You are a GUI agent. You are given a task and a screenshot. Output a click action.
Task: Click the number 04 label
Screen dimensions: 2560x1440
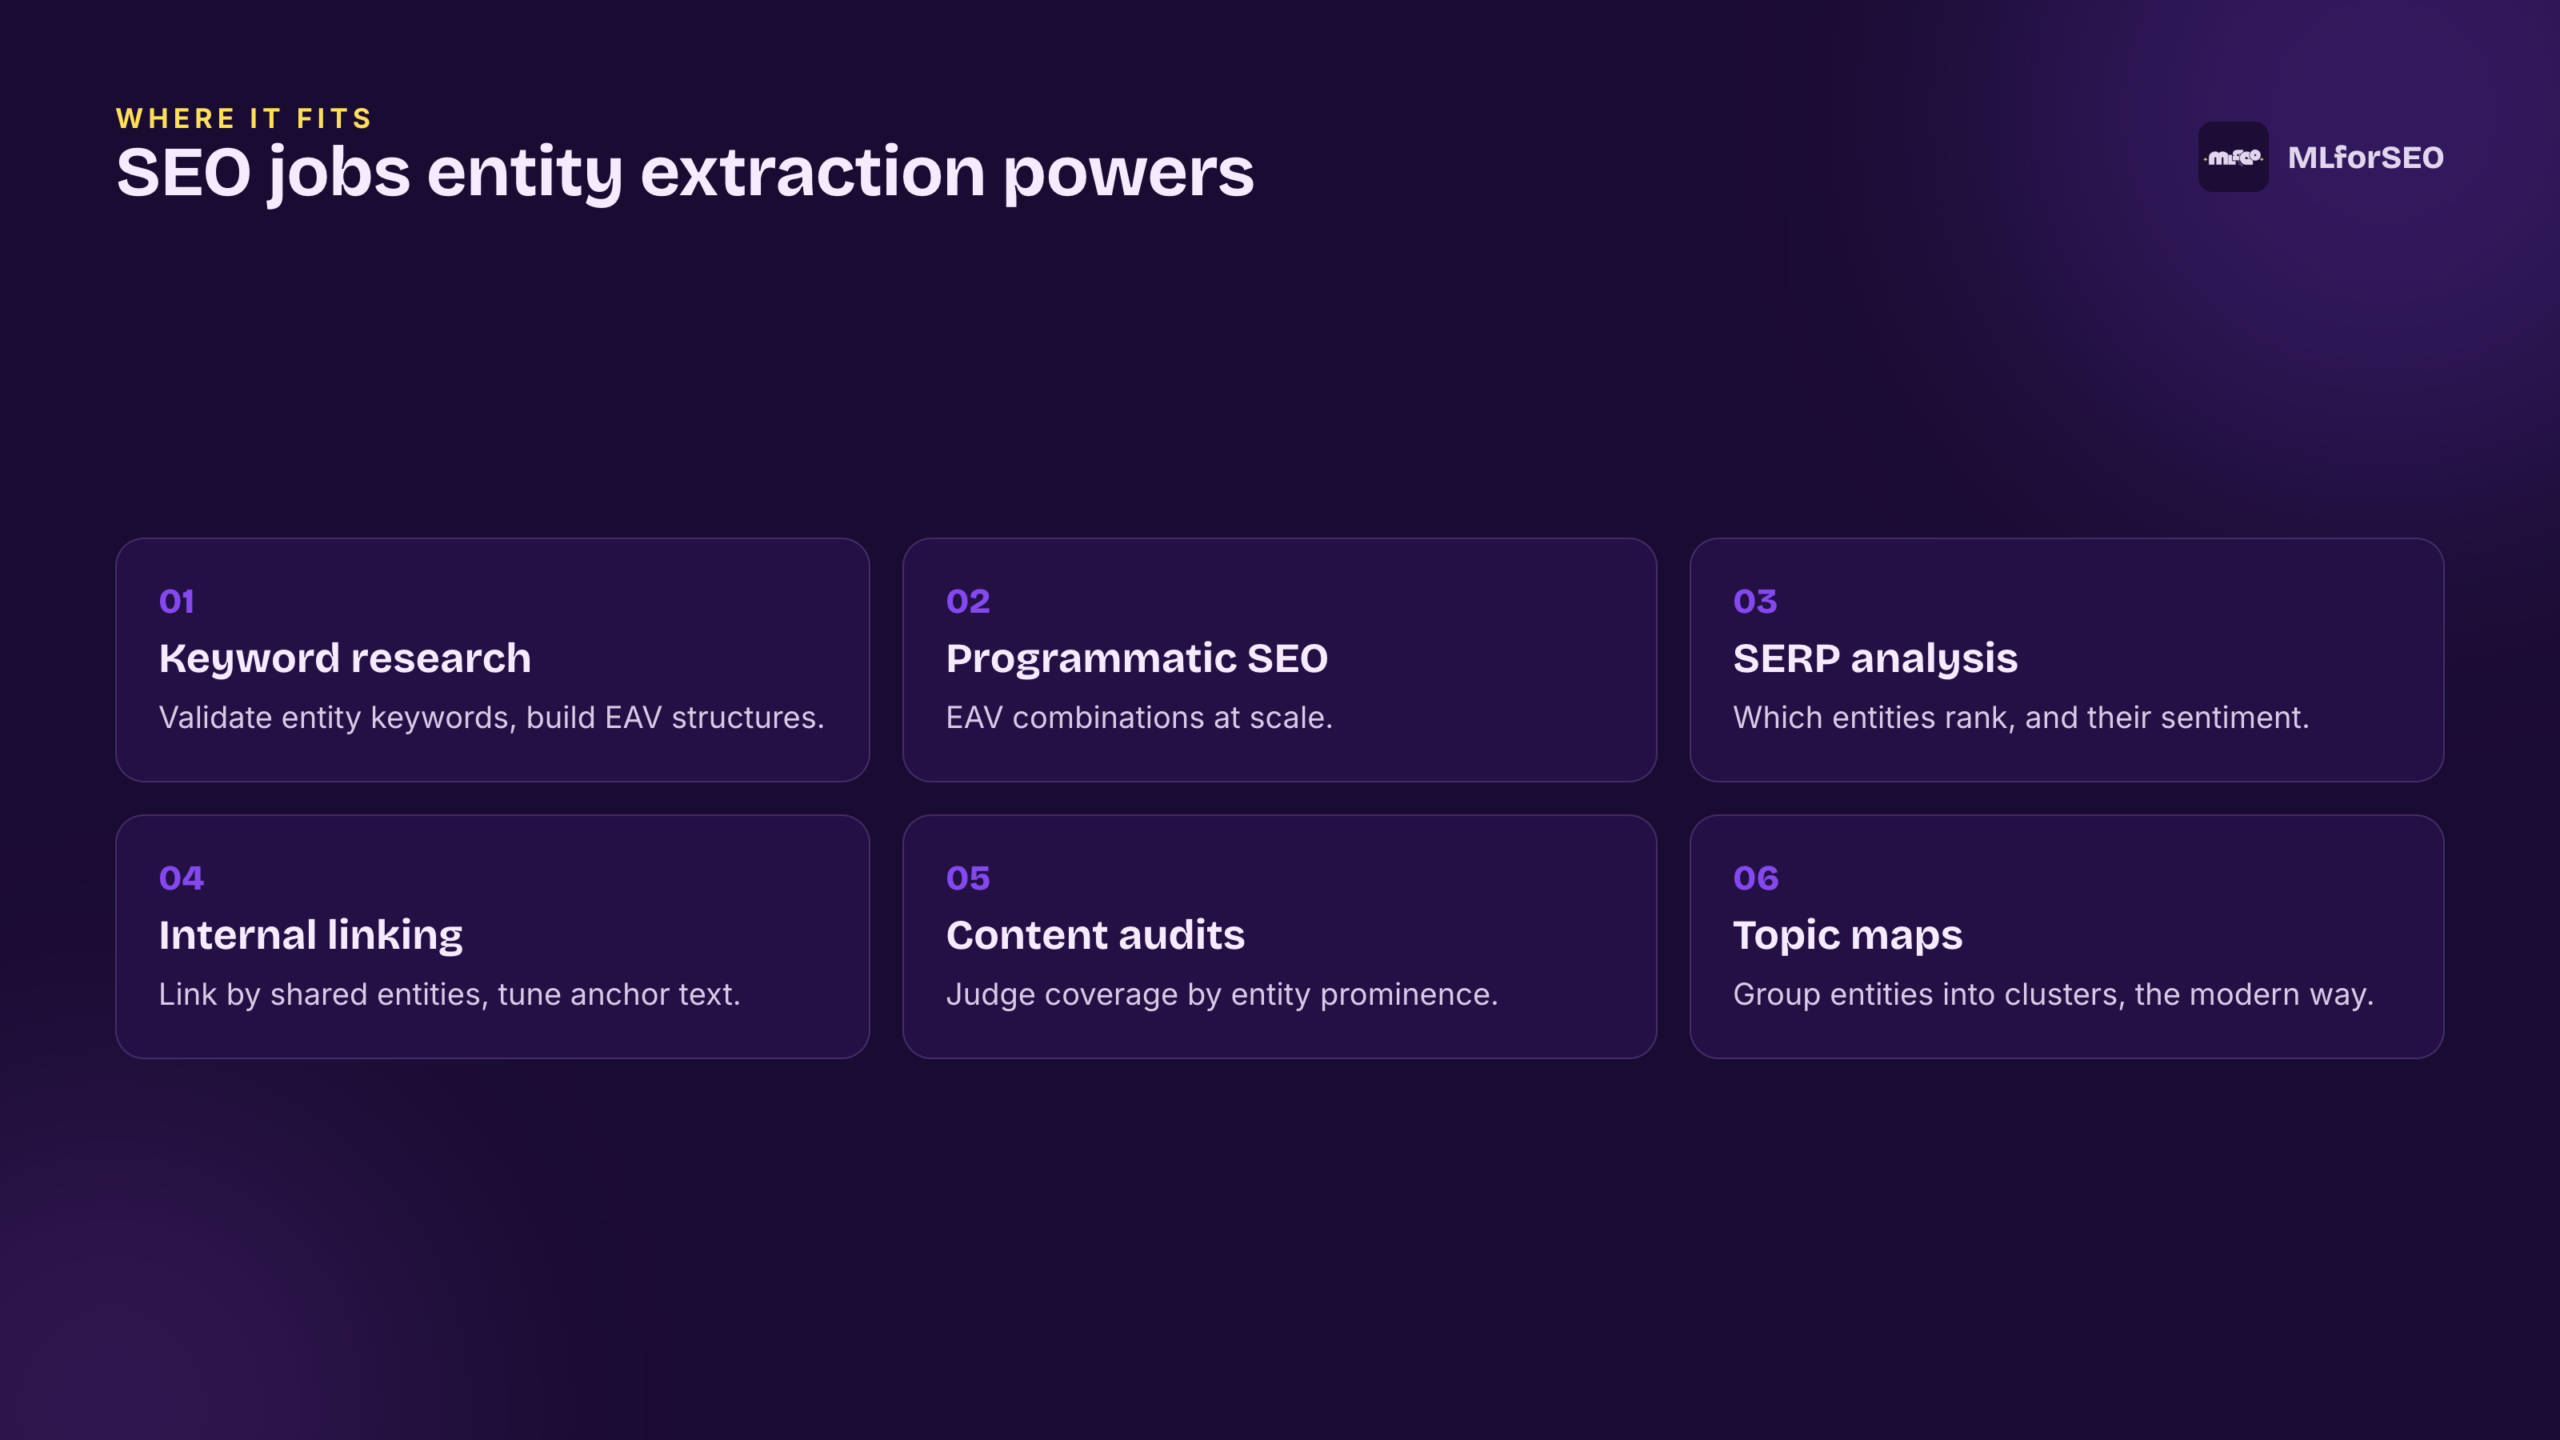pos(181,879)
